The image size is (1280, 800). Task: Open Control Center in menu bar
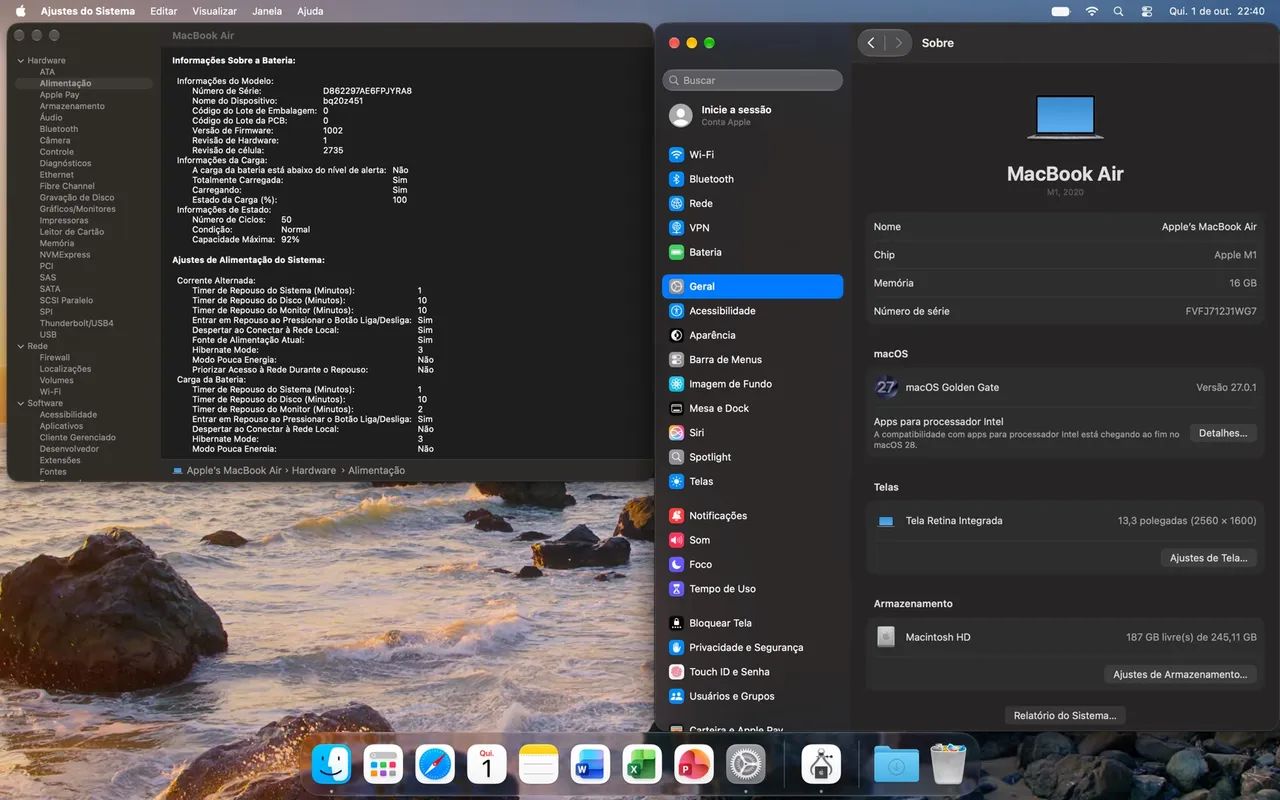pos(1146,11)
